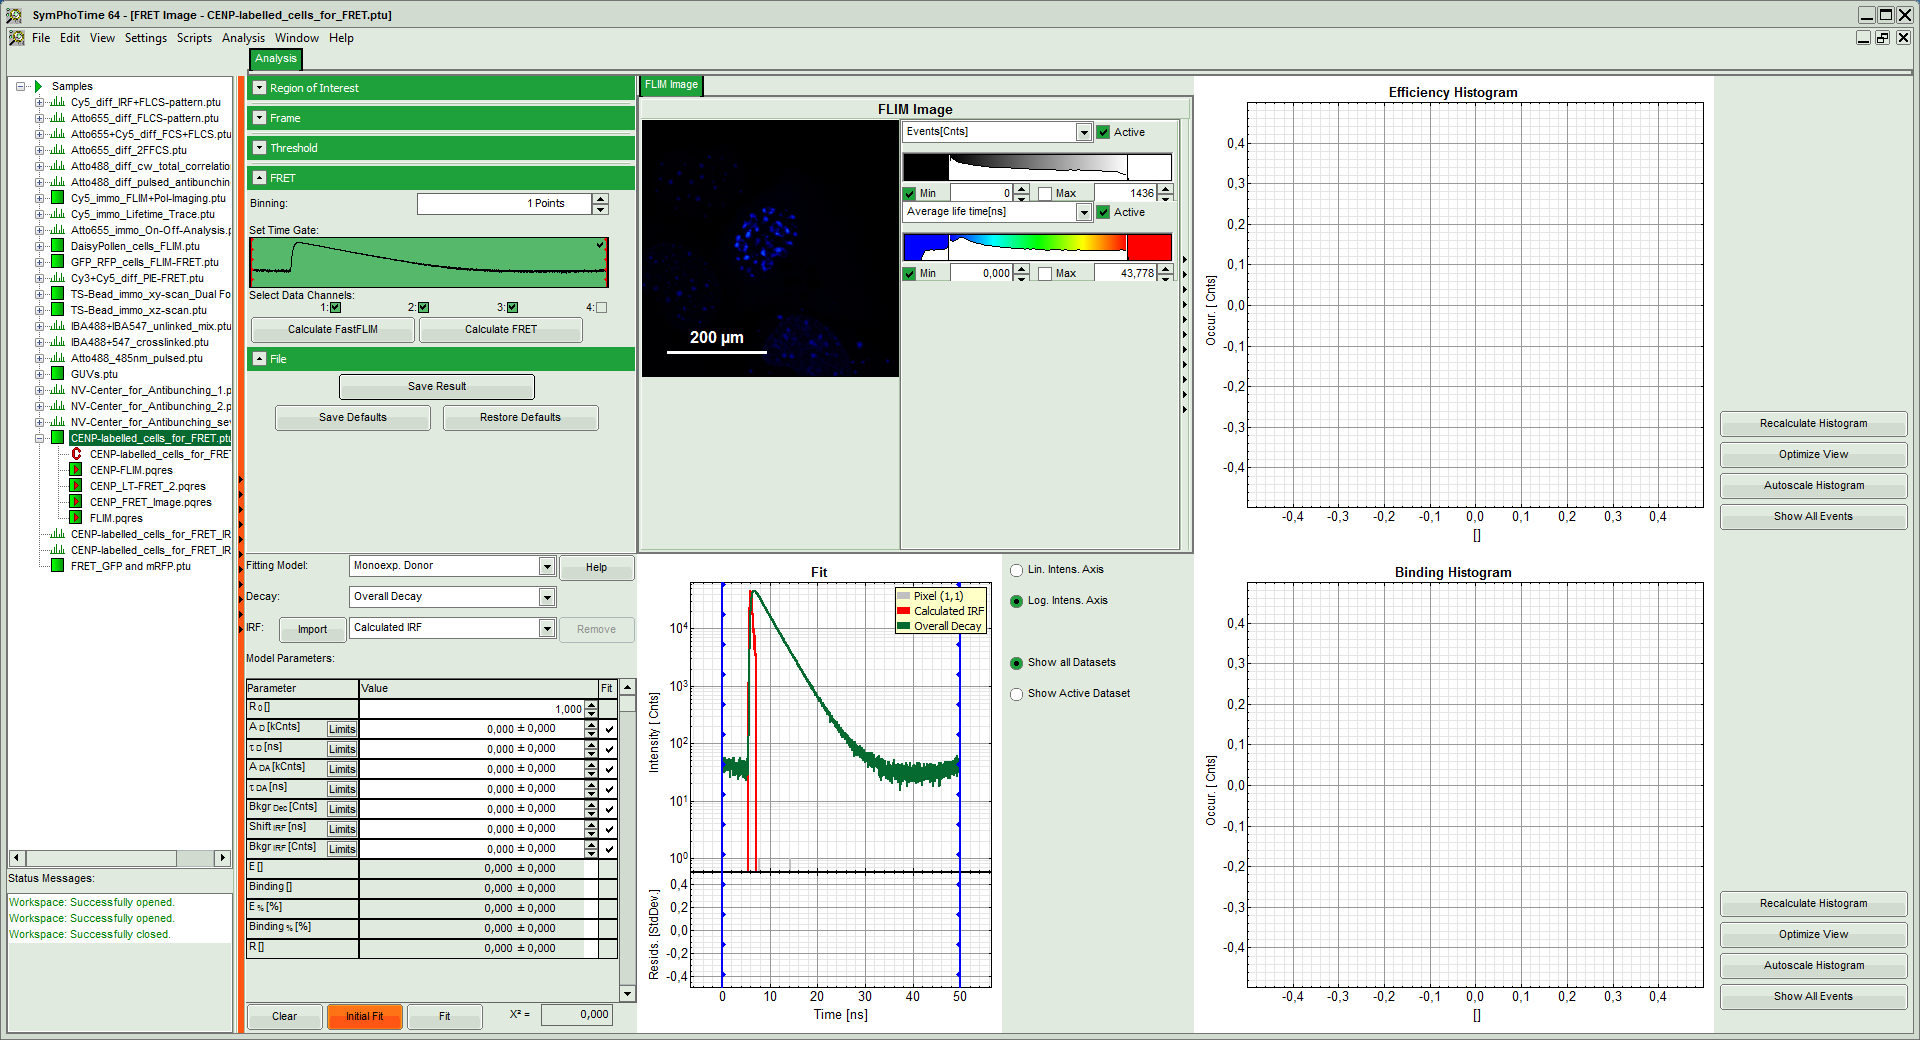This screenshot has height=1040, width=1920.
Task: Click the green image icon of FRET_GFP and mRFP.ptu
Action: [x=58, y=566]
